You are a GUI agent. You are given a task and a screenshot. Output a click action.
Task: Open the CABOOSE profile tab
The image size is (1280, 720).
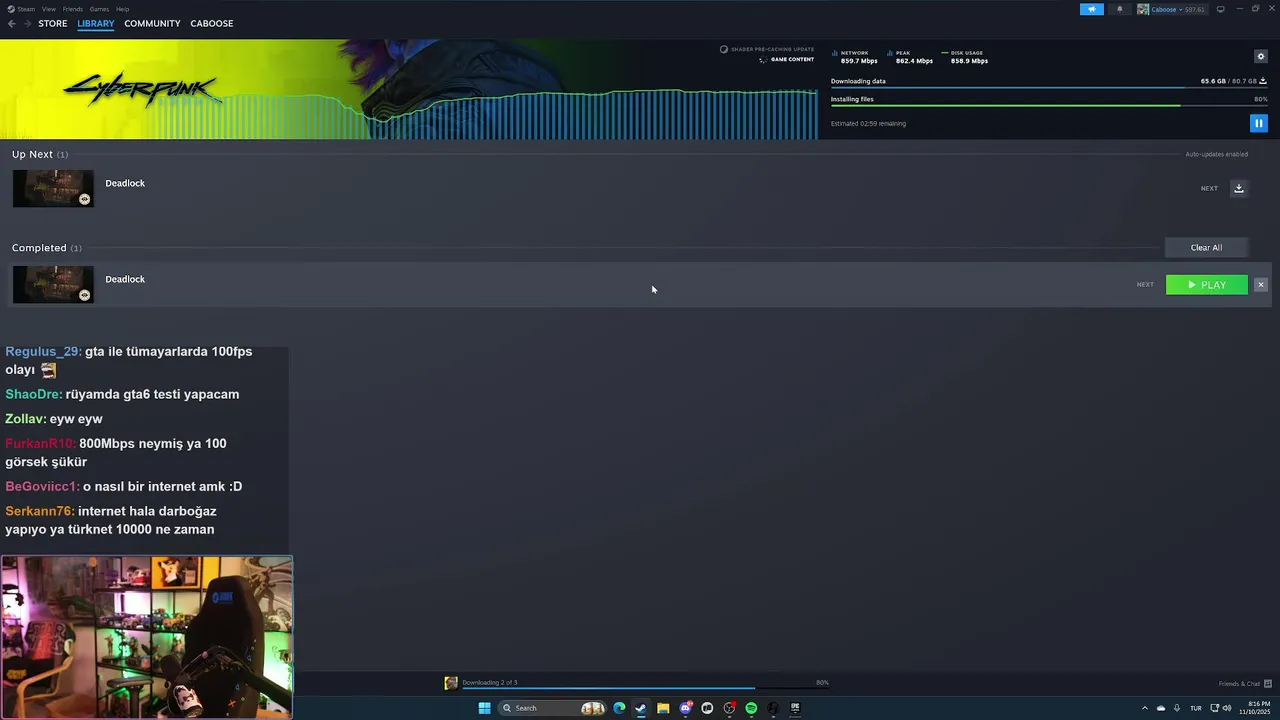pyautogui.click(x=212, y=23)
